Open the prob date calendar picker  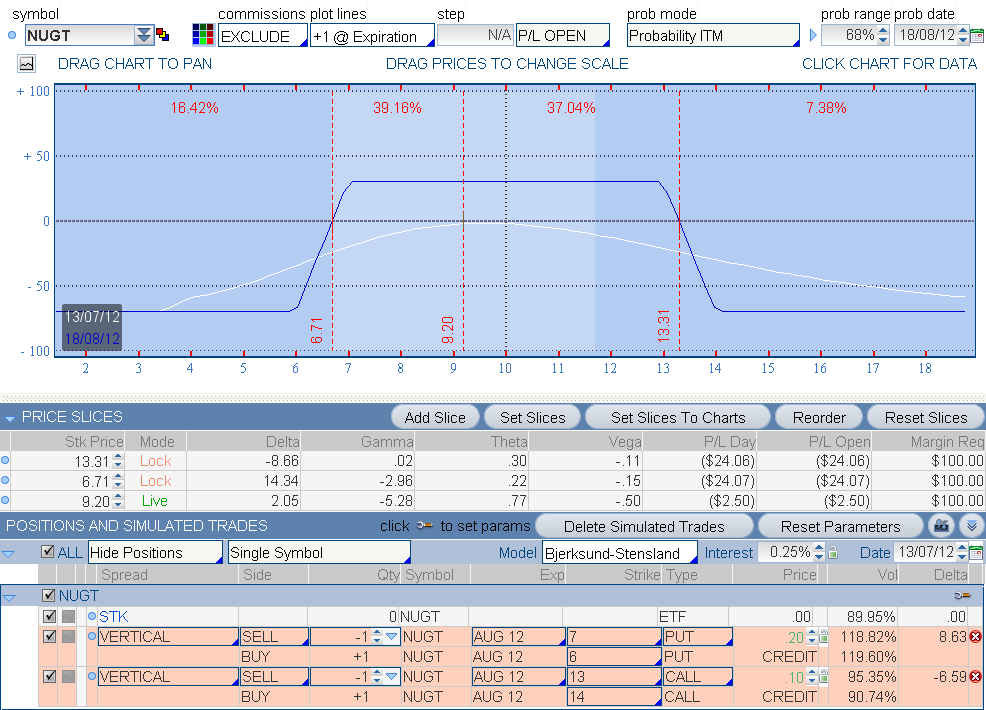pyautogui.click(x=976, y=36)
